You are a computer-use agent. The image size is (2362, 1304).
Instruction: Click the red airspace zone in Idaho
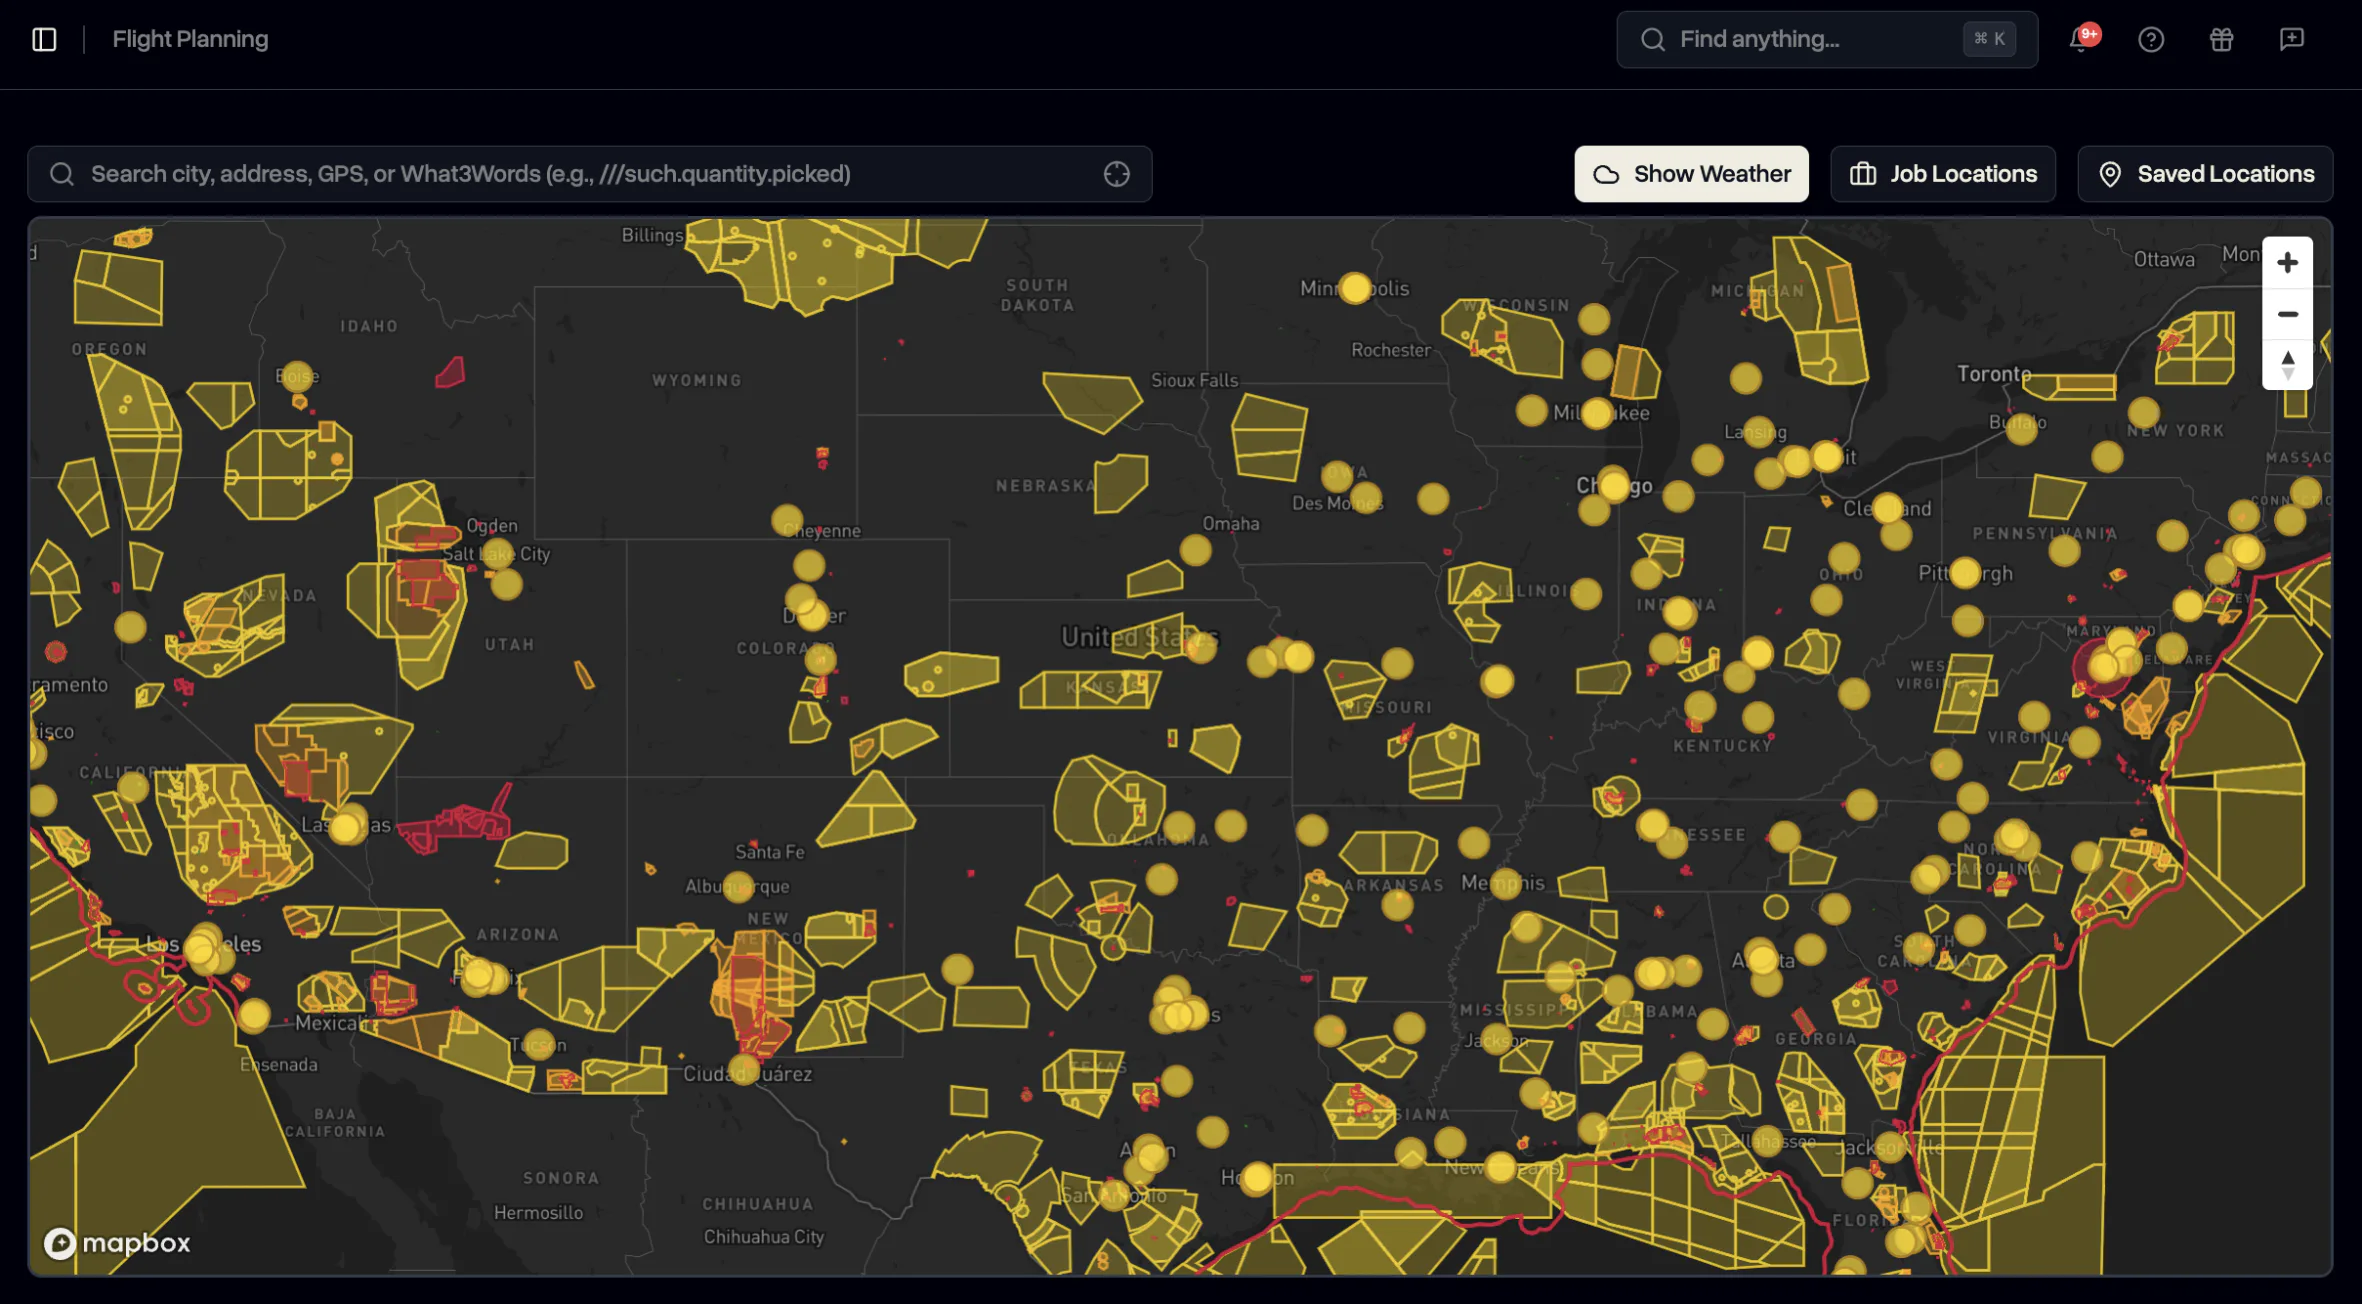[x=451, y=372]
